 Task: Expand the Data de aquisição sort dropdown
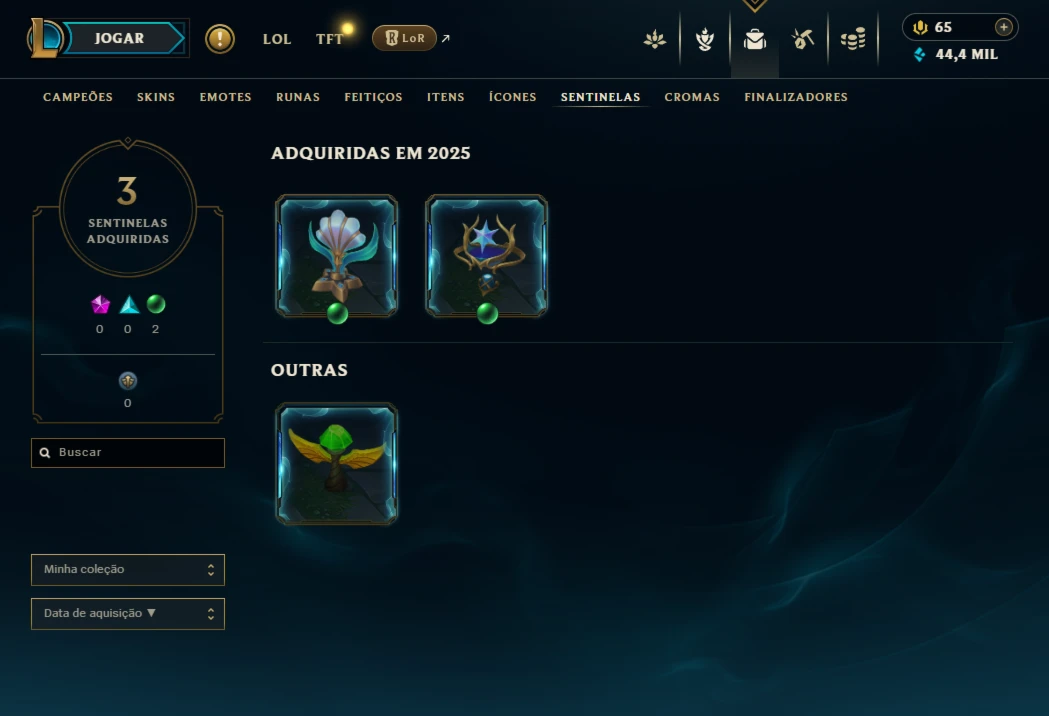[x=128, y=614]
